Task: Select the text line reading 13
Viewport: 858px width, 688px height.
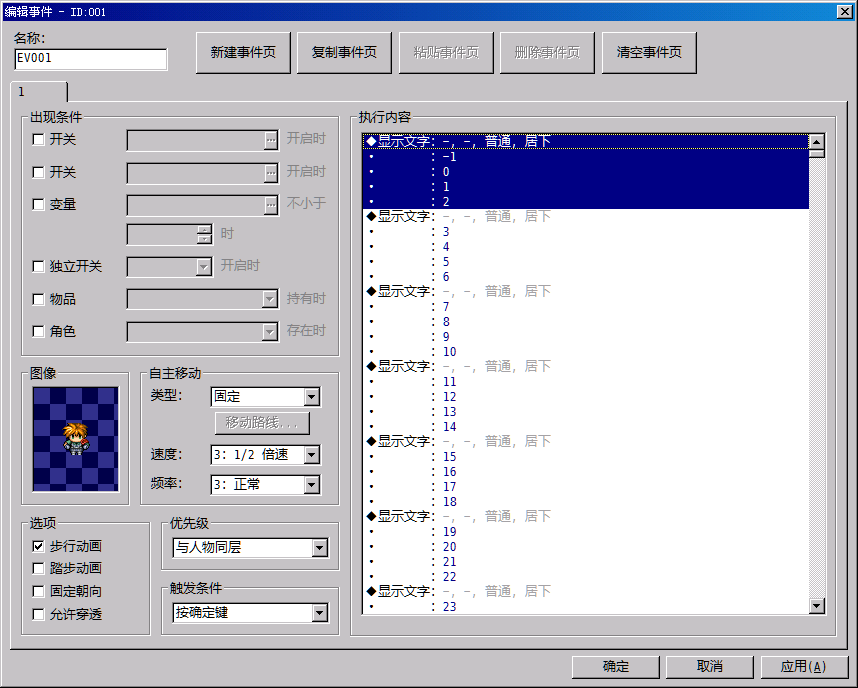Action: point(585,412)
